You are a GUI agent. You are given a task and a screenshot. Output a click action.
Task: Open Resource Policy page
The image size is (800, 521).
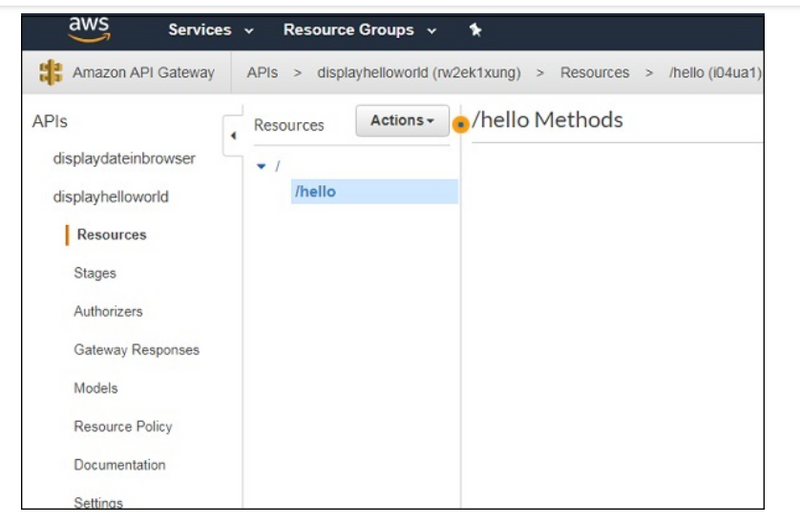123,426
